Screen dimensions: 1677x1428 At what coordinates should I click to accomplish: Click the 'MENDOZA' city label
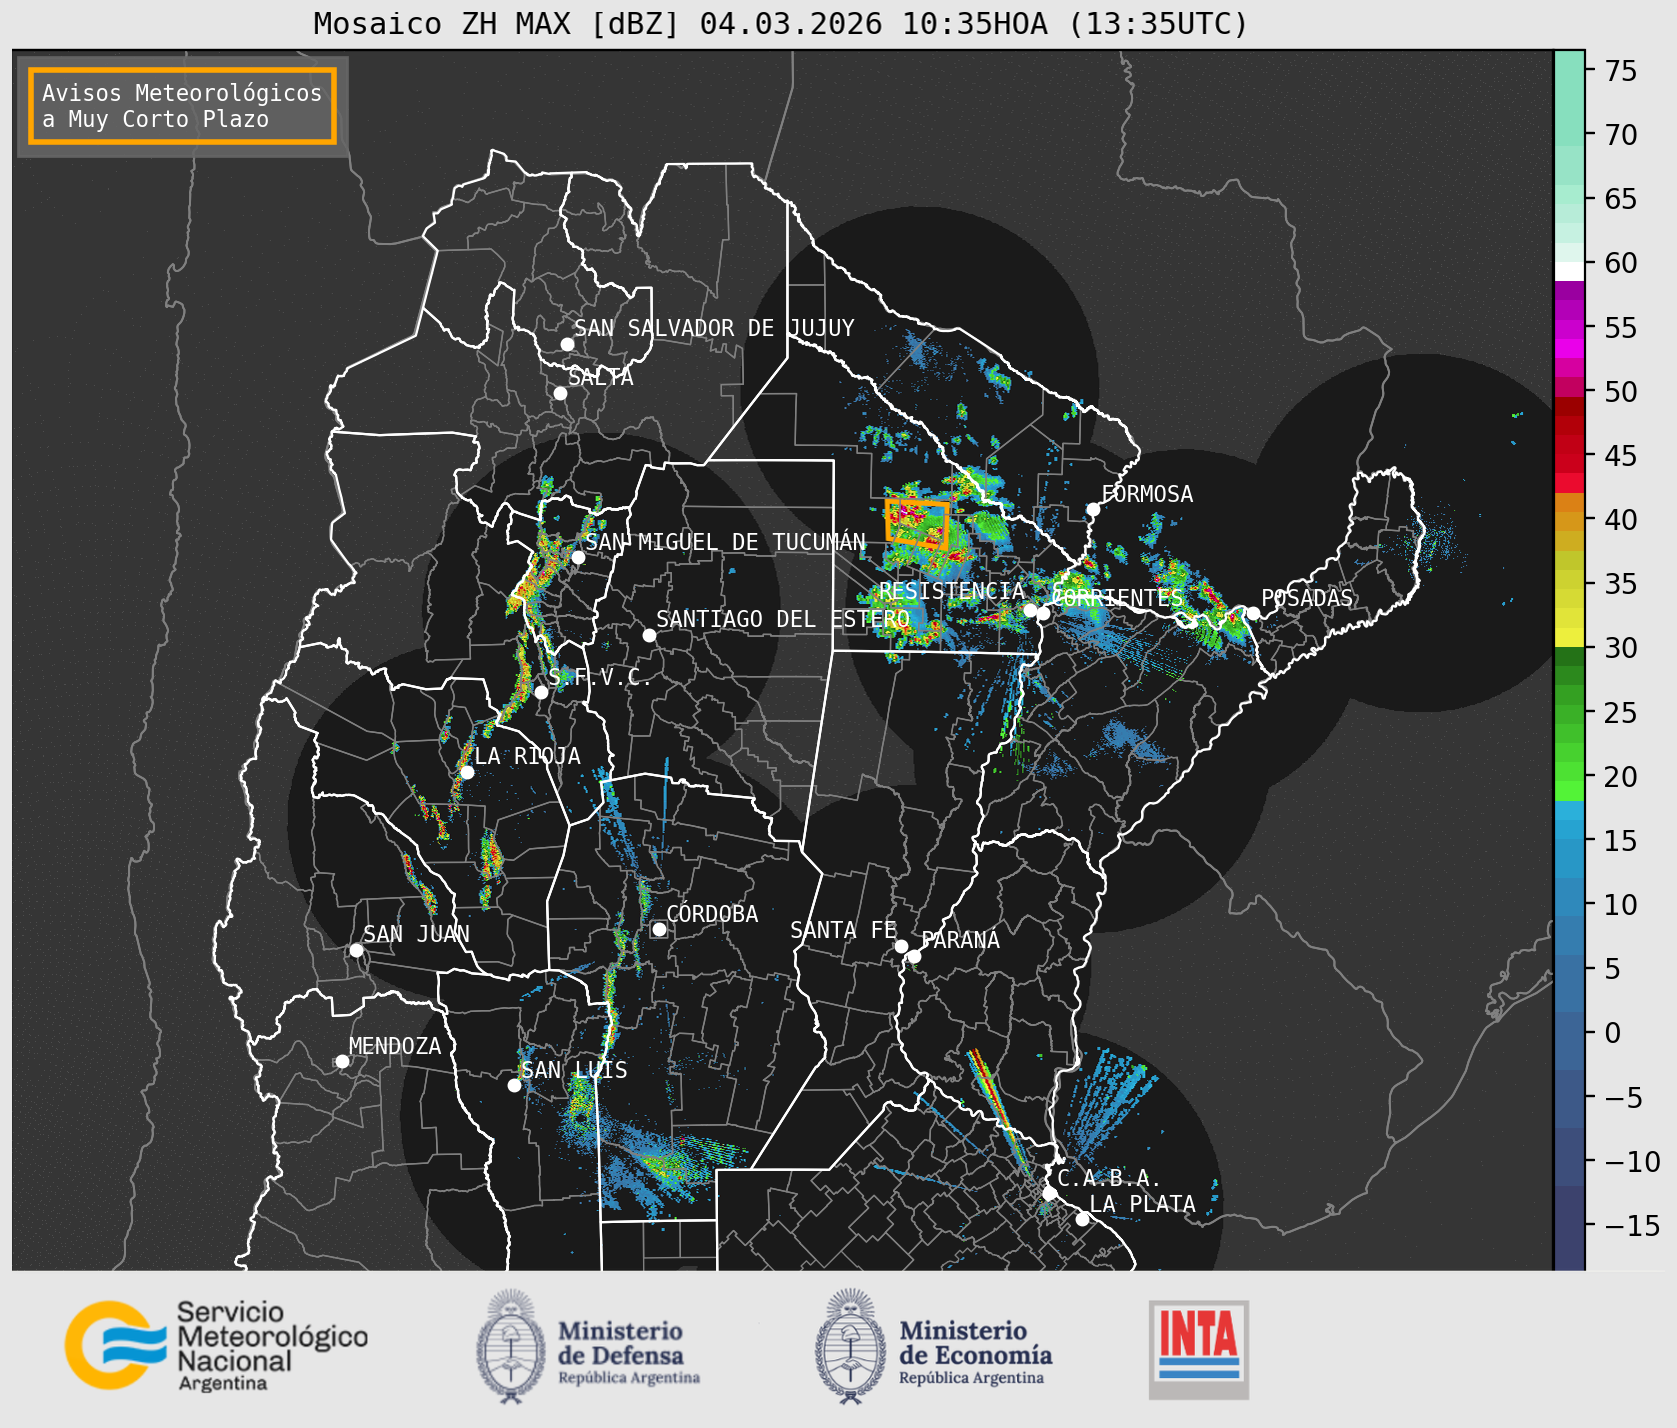(x=395, y=1046)
